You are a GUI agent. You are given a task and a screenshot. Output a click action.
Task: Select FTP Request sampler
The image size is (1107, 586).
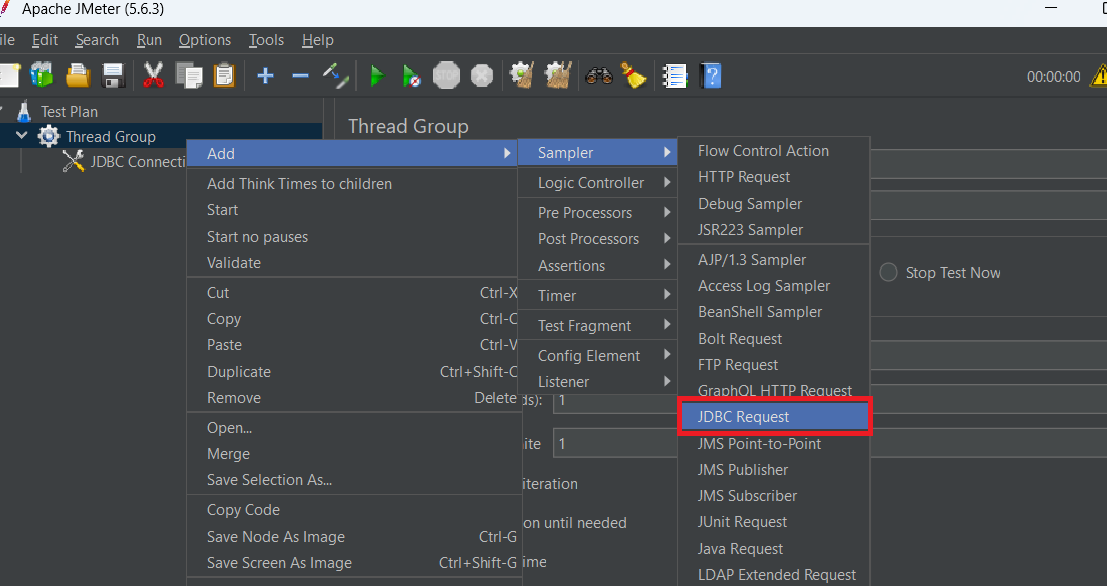[774, 365]
